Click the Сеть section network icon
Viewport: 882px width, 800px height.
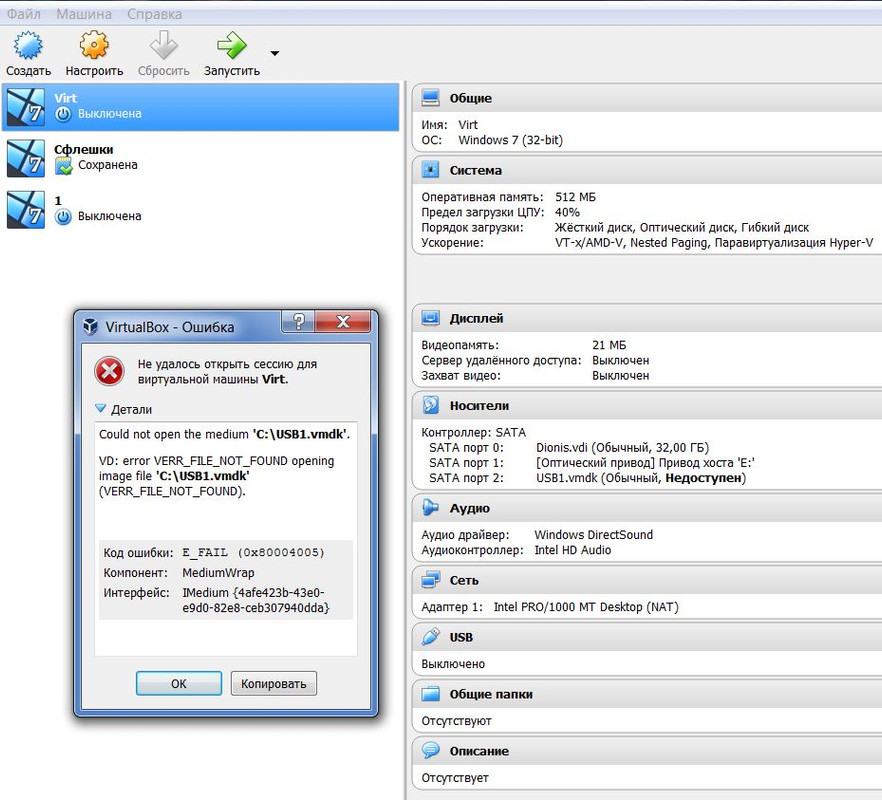click(x=431, y=579)
